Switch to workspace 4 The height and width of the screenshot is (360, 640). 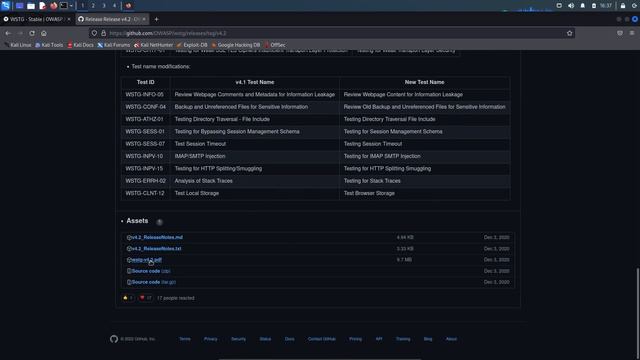(x=114, y=5)
